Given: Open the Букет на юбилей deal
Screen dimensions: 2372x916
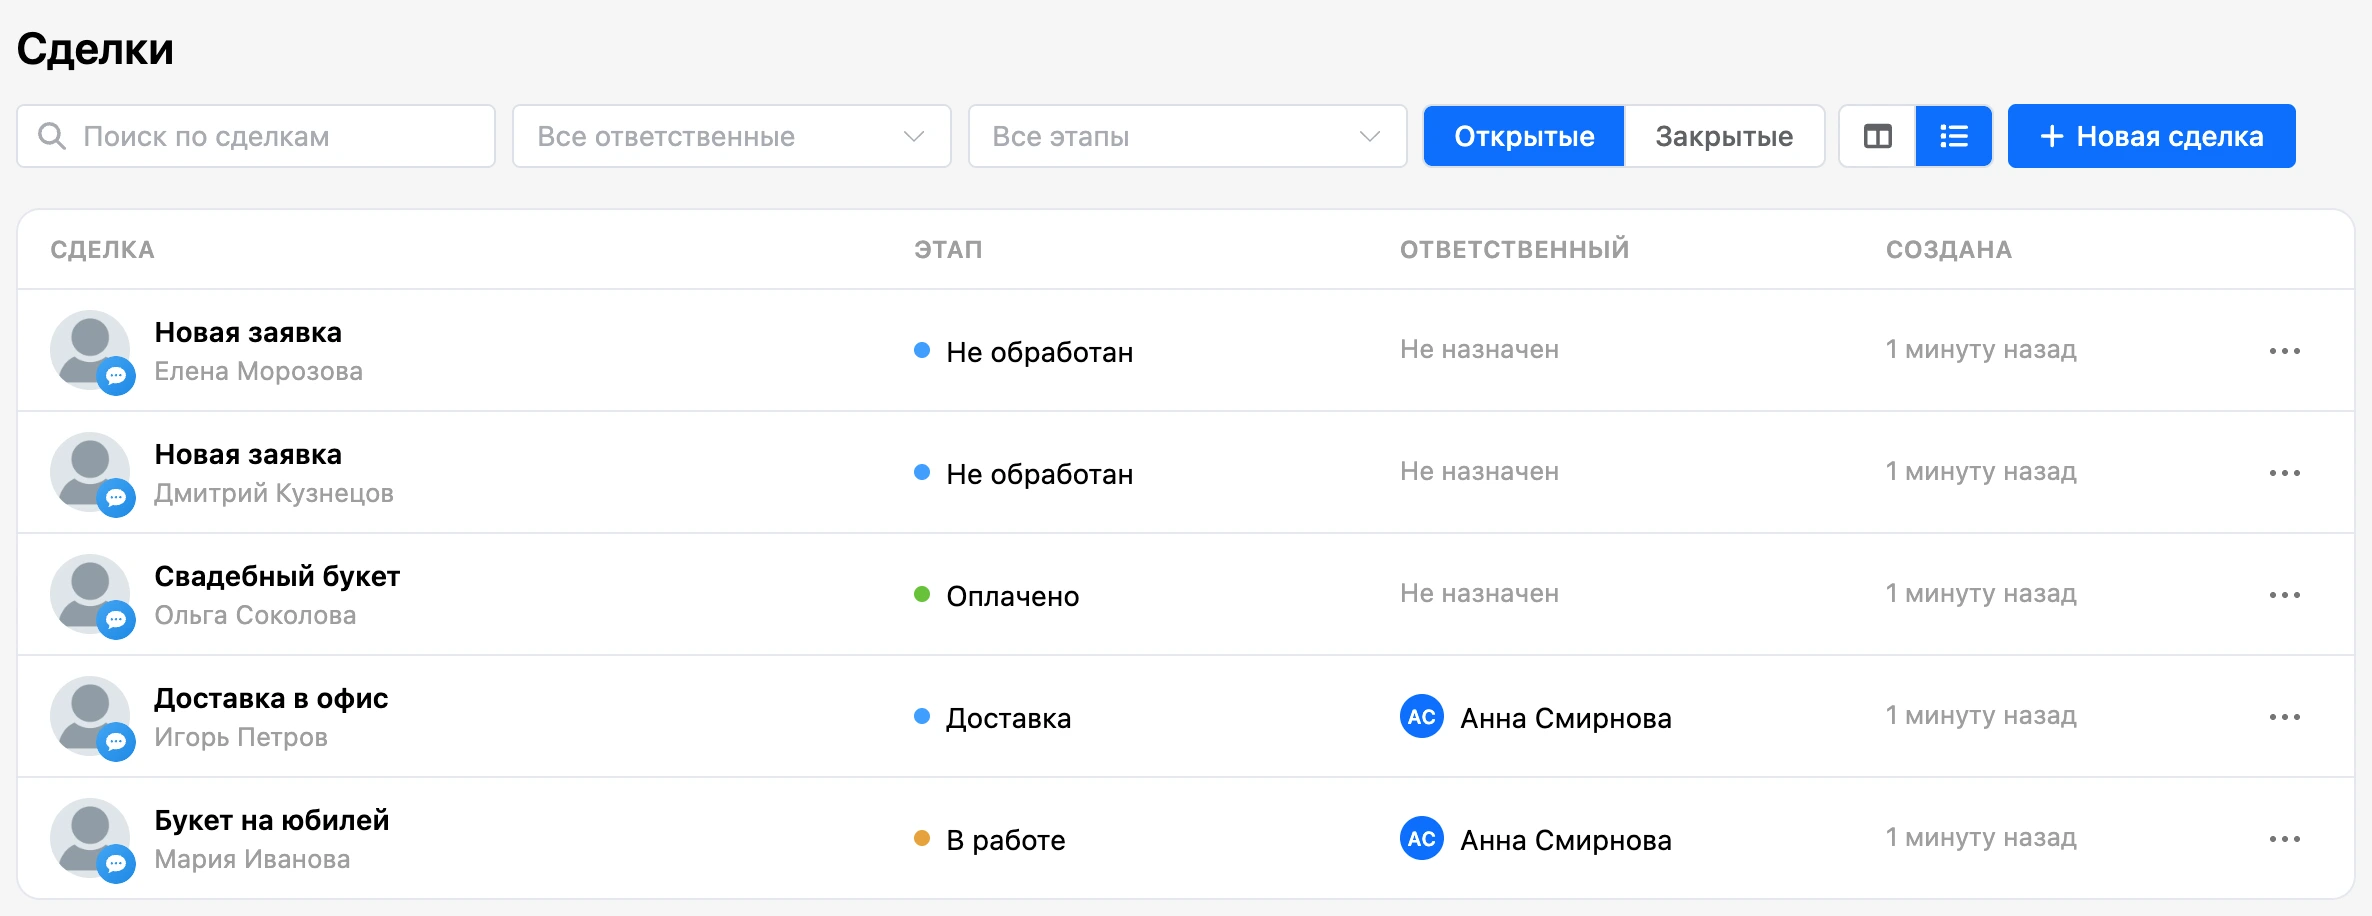Looking at the screenshot, I should (272, 820).
